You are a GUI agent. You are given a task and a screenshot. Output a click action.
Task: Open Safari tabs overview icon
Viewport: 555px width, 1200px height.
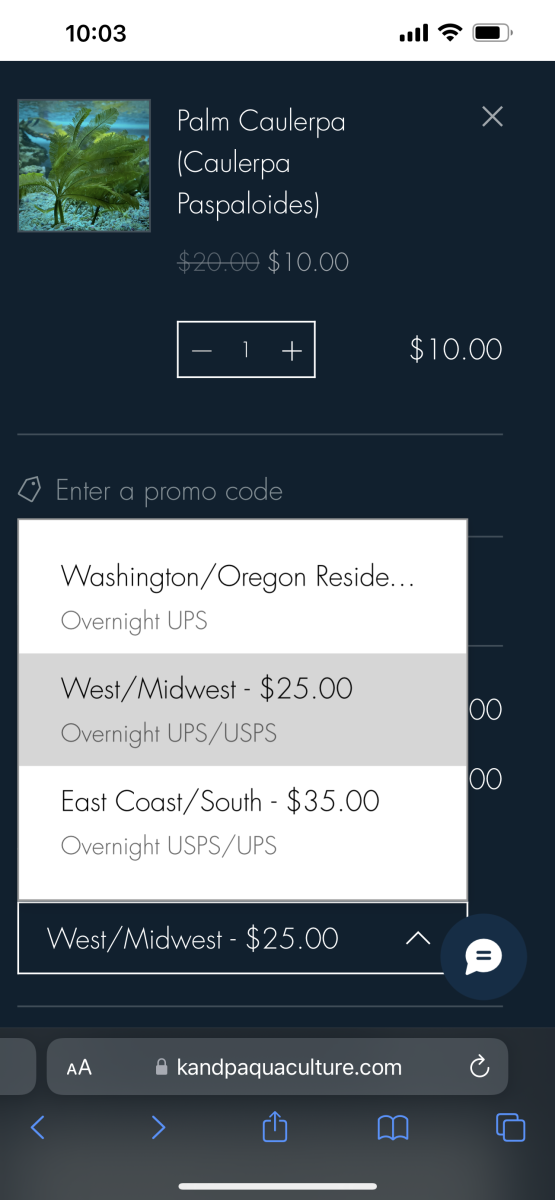[x=511, y=1127]
